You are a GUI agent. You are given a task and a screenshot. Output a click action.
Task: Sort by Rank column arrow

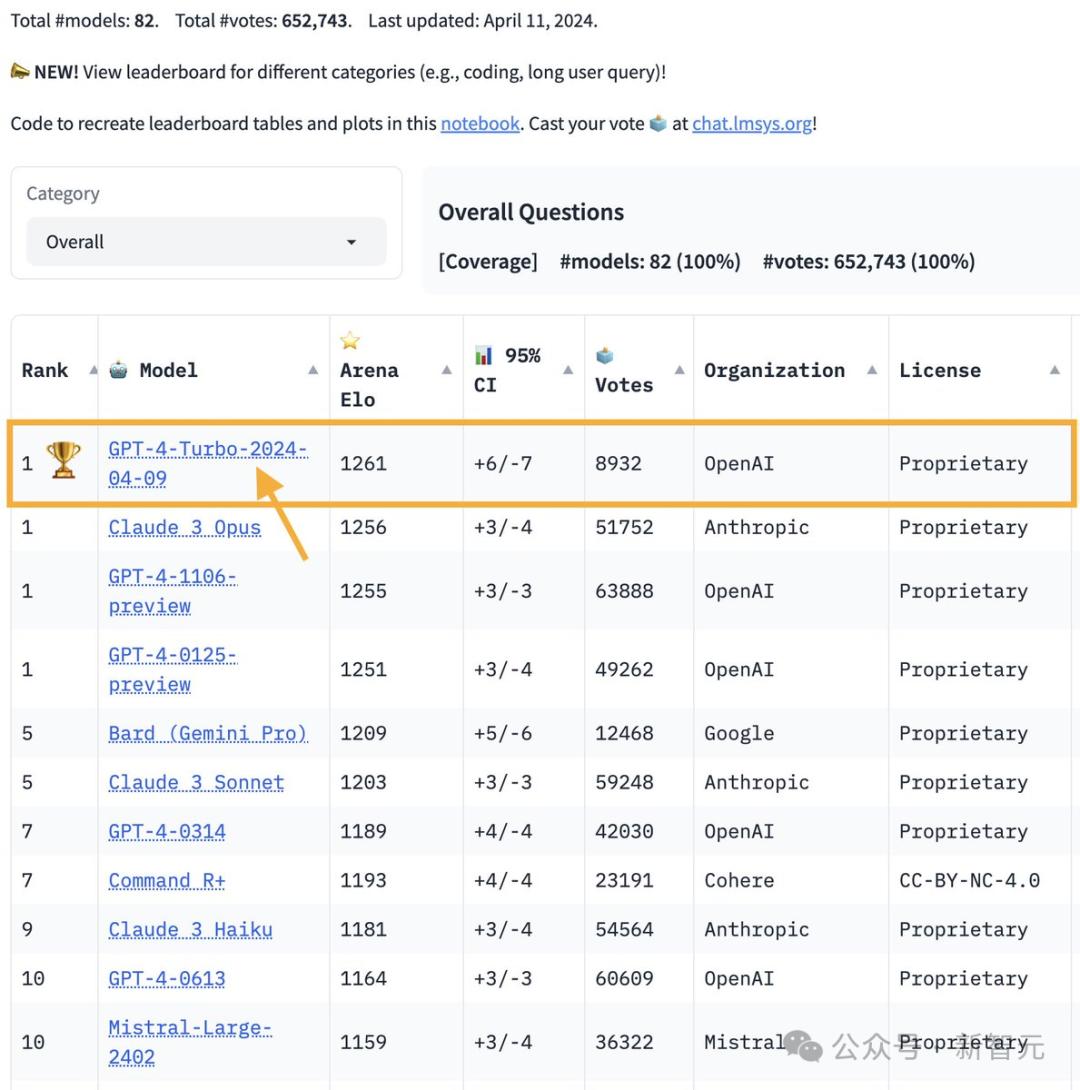click(93, 371)
